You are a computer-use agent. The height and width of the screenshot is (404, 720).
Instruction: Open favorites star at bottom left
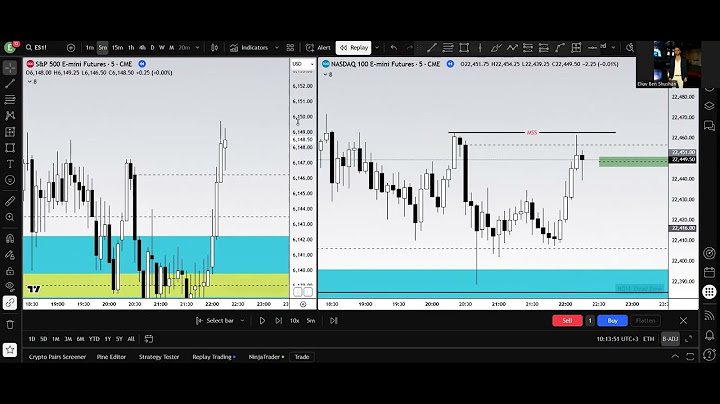(10, 350)
